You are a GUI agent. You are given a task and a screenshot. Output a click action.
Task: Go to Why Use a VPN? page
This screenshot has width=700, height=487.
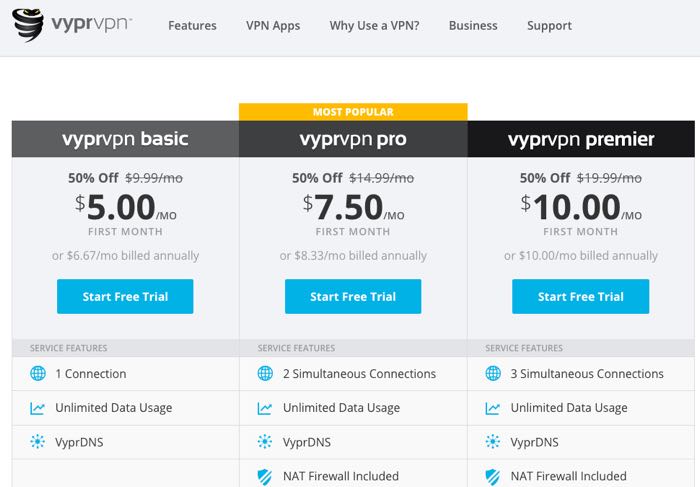[375, 25]
